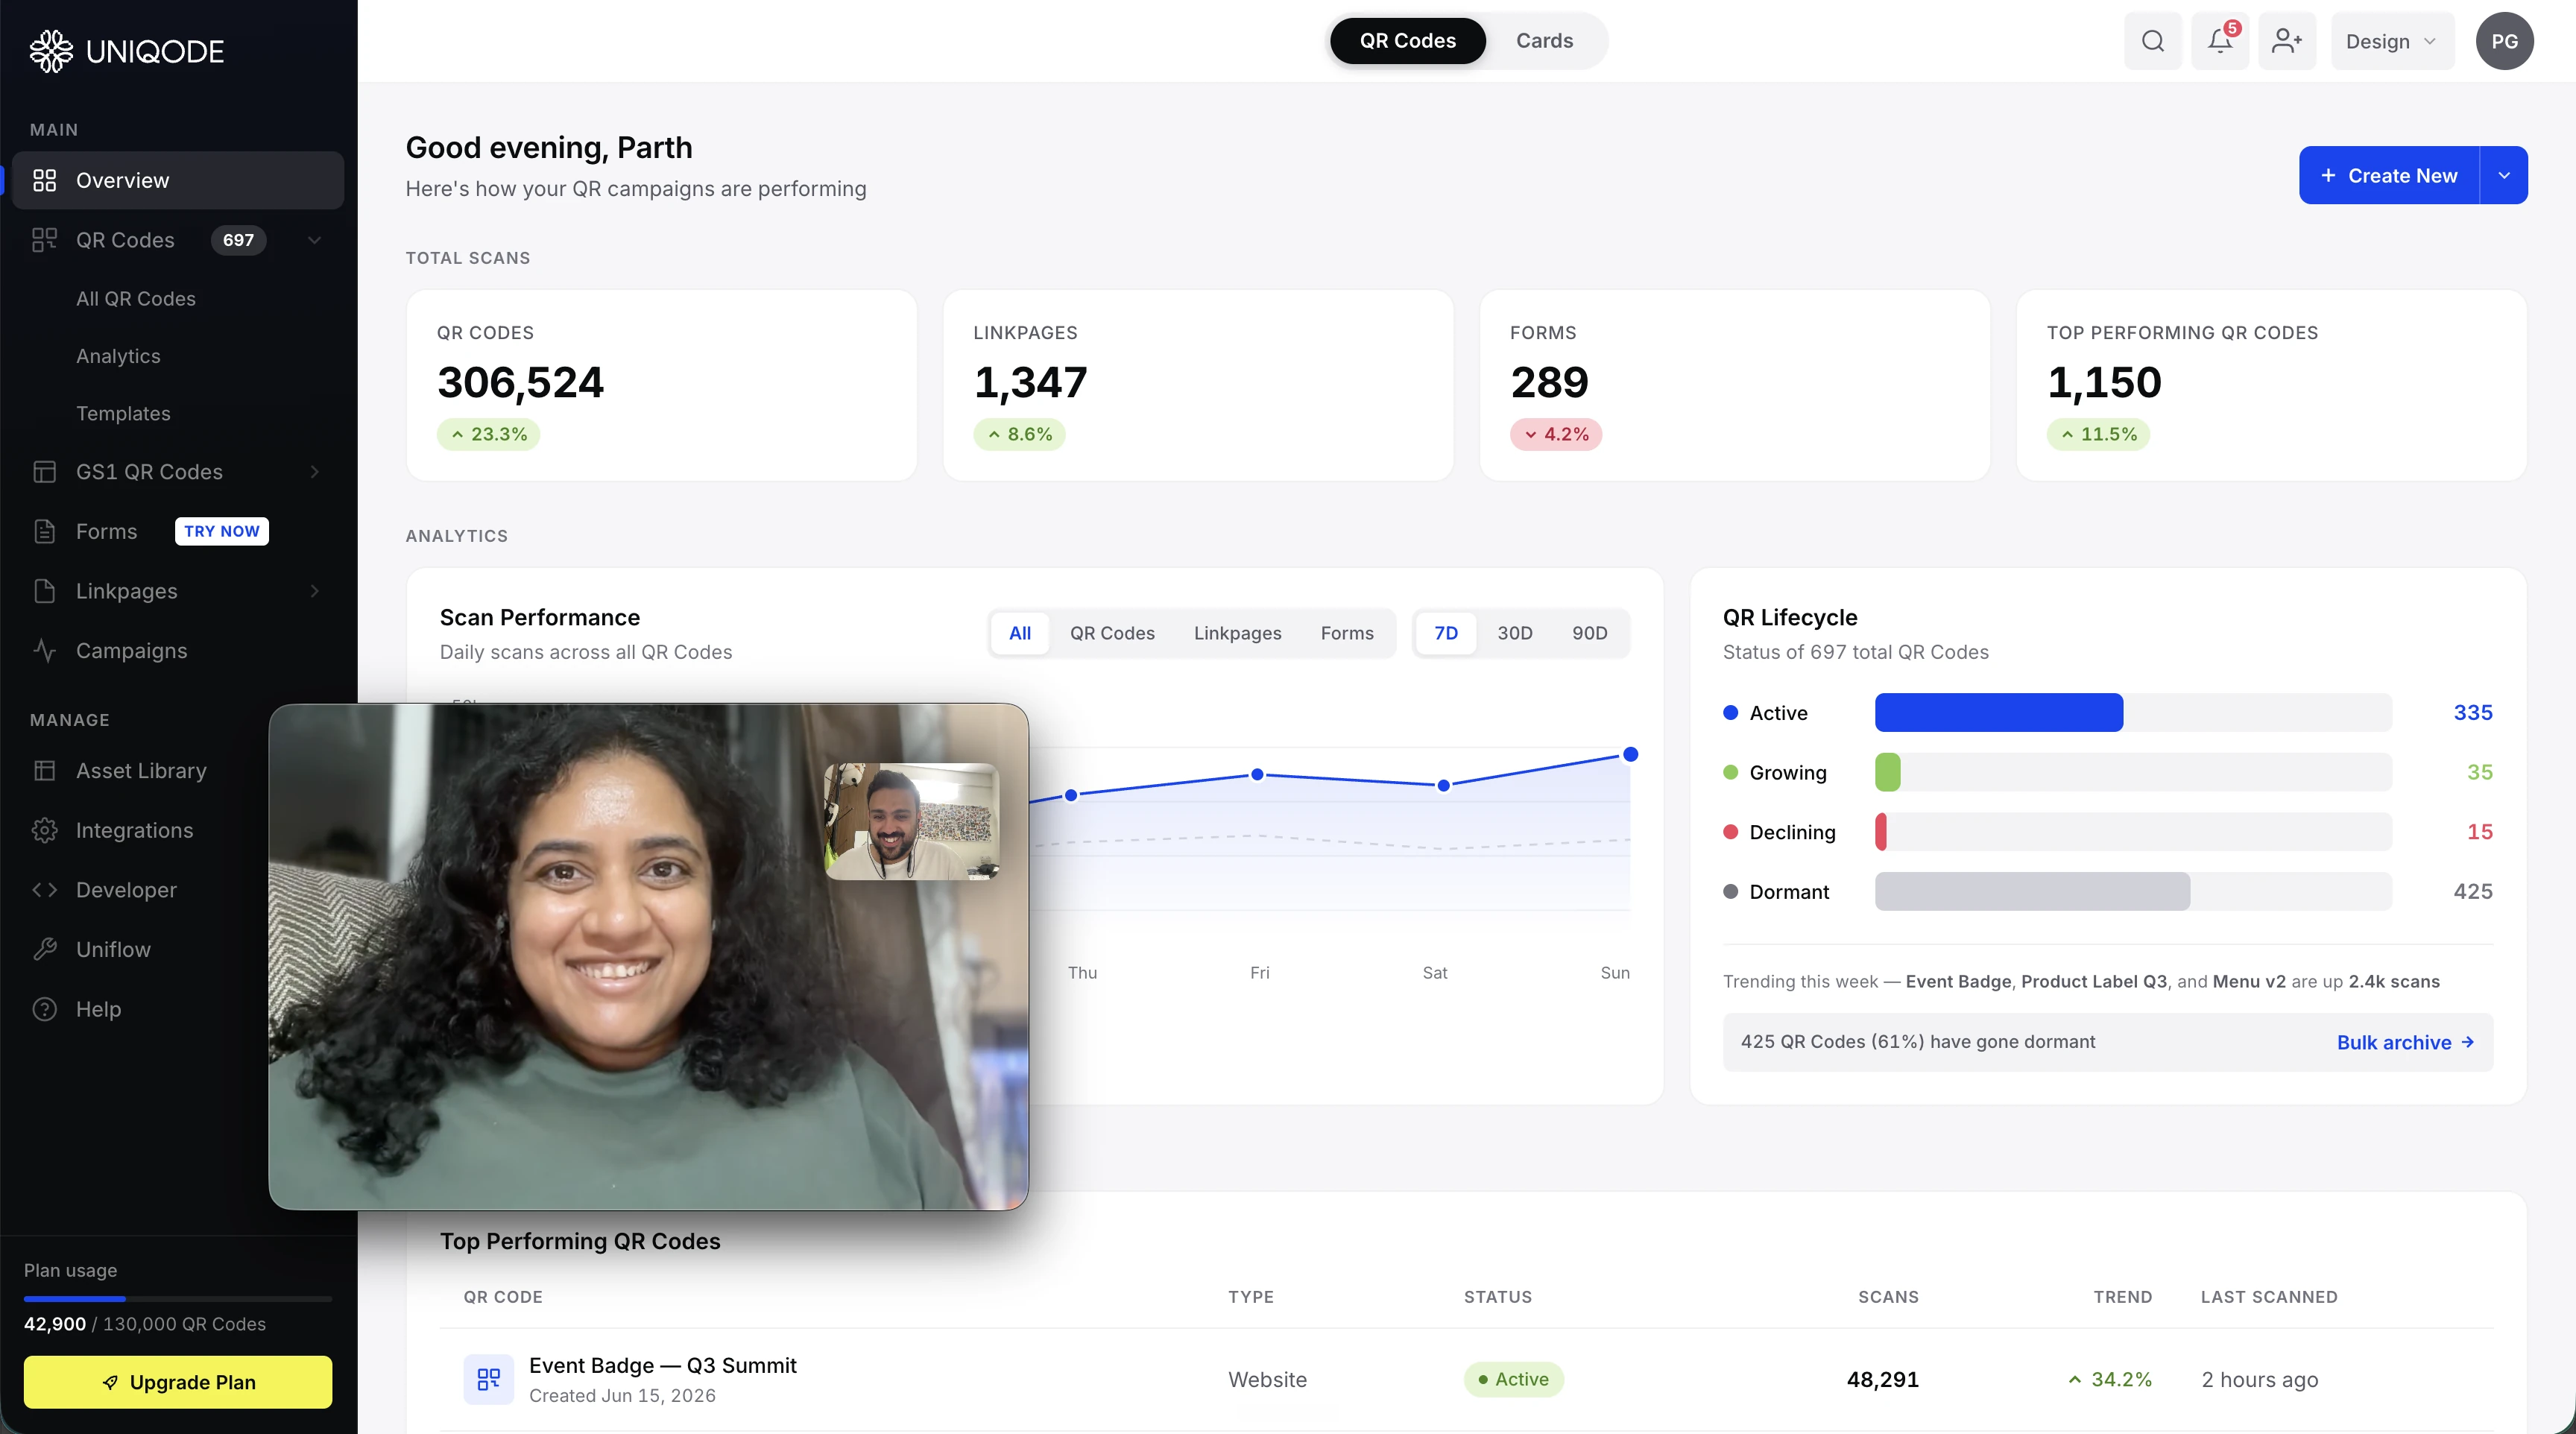Select the 7D time range
Screen dimensions: 2576x1434
1445,633
